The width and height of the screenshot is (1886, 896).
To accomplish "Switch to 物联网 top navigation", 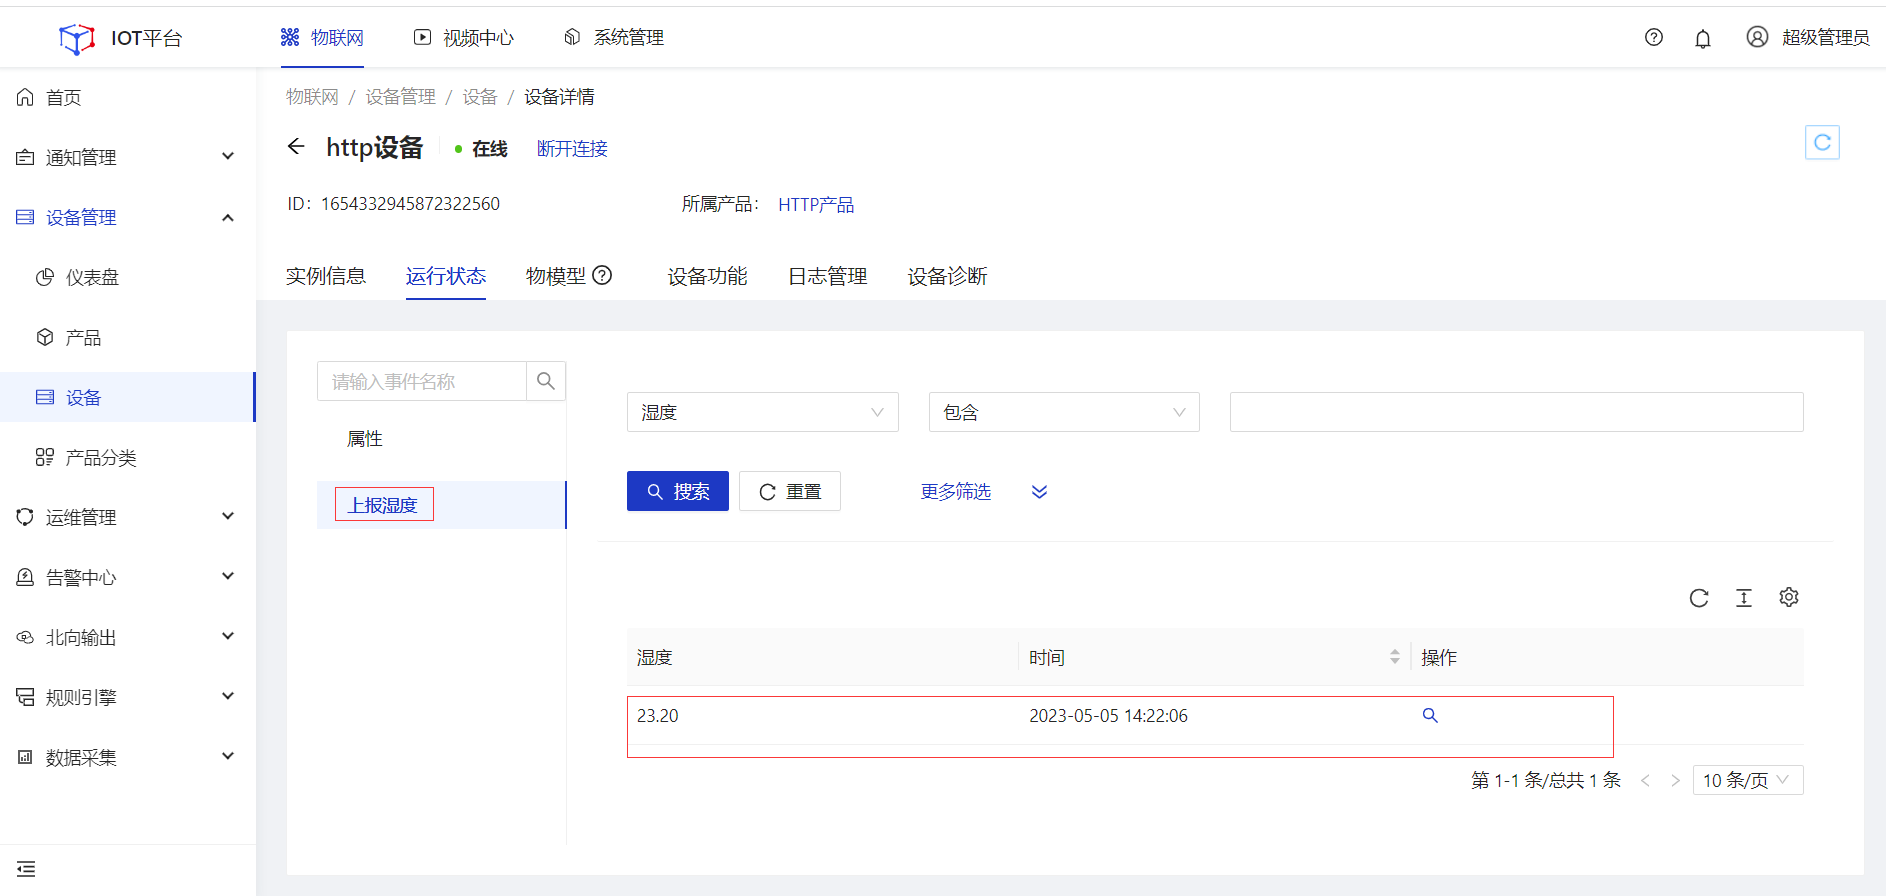I will pyautogui.click(x=322, y=38).
